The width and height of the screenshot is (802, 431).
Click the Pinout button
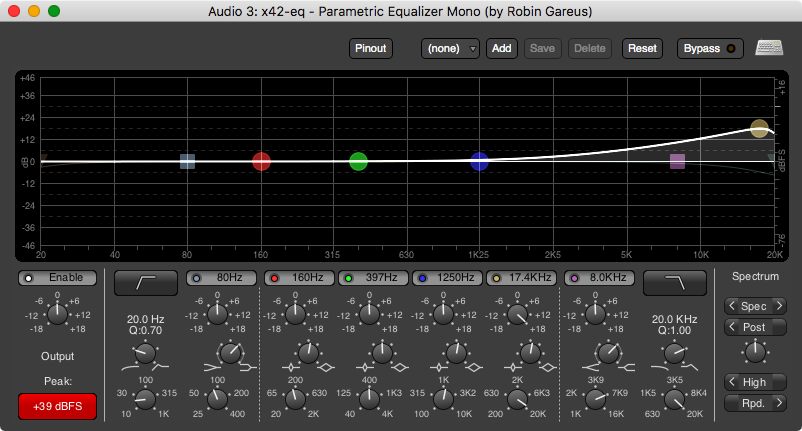(371, 48)
